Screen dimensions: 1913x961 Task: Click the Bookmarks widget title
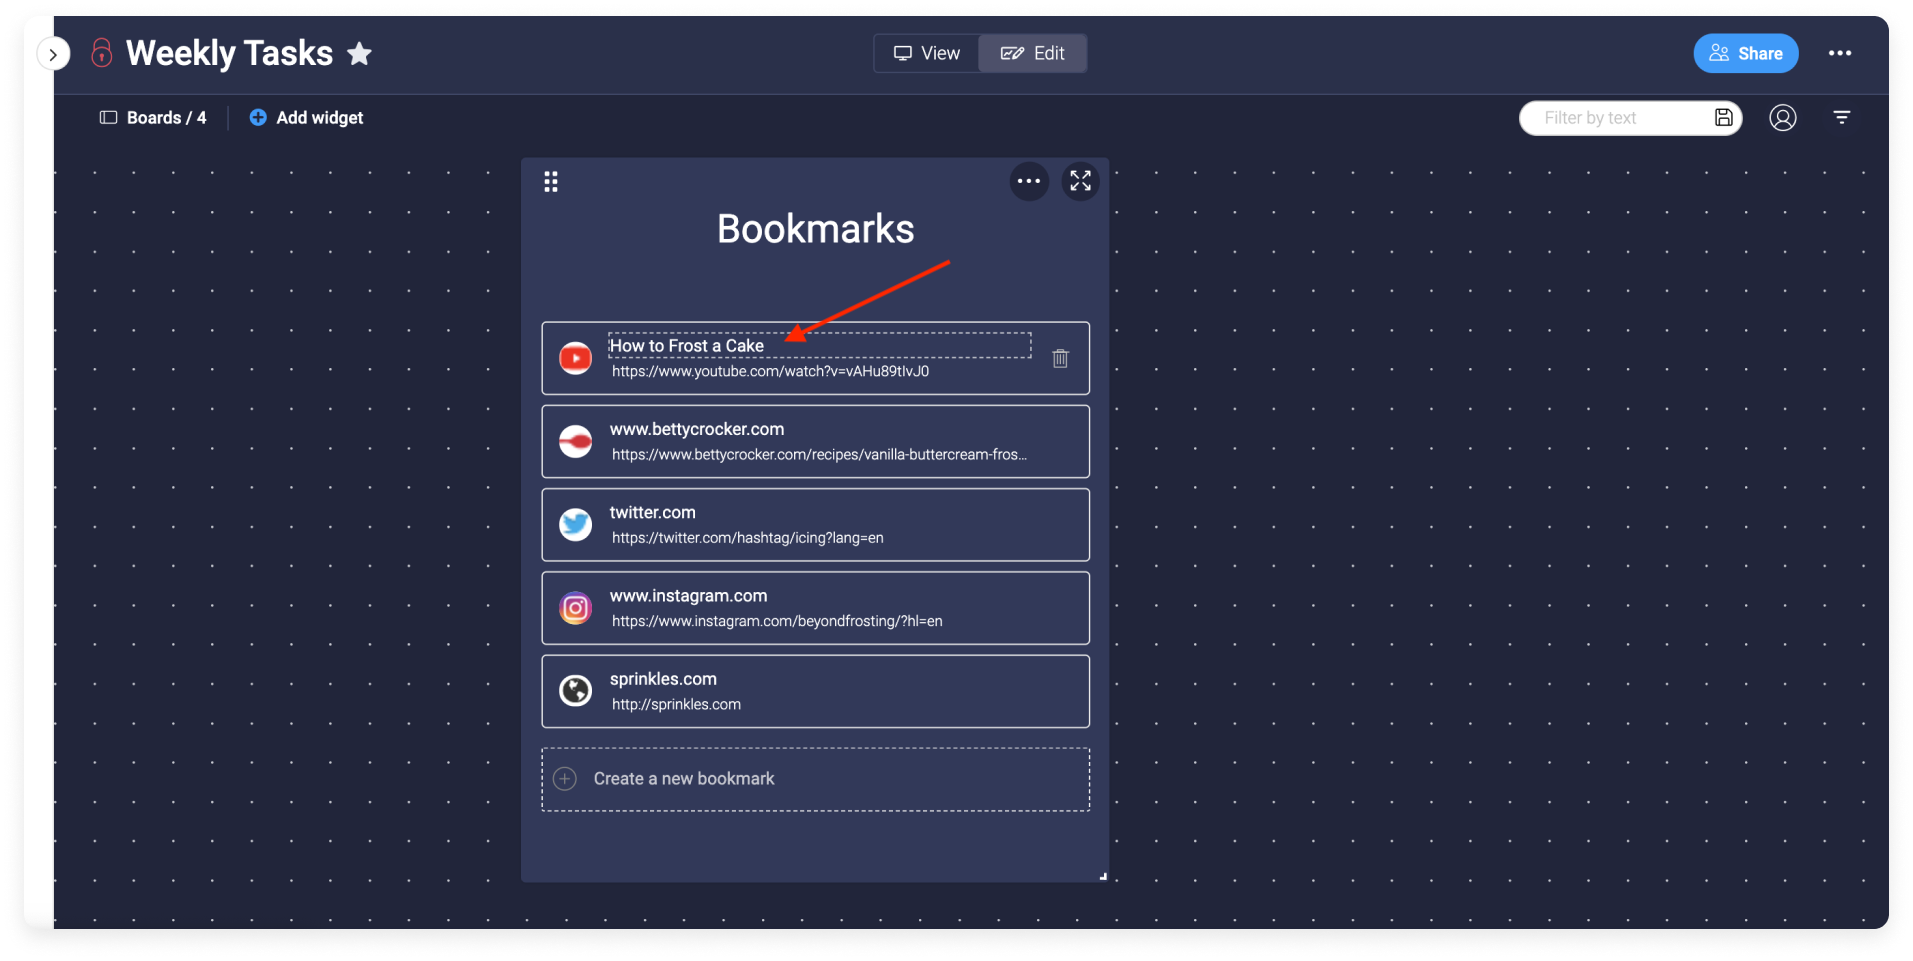coord(815,229)
